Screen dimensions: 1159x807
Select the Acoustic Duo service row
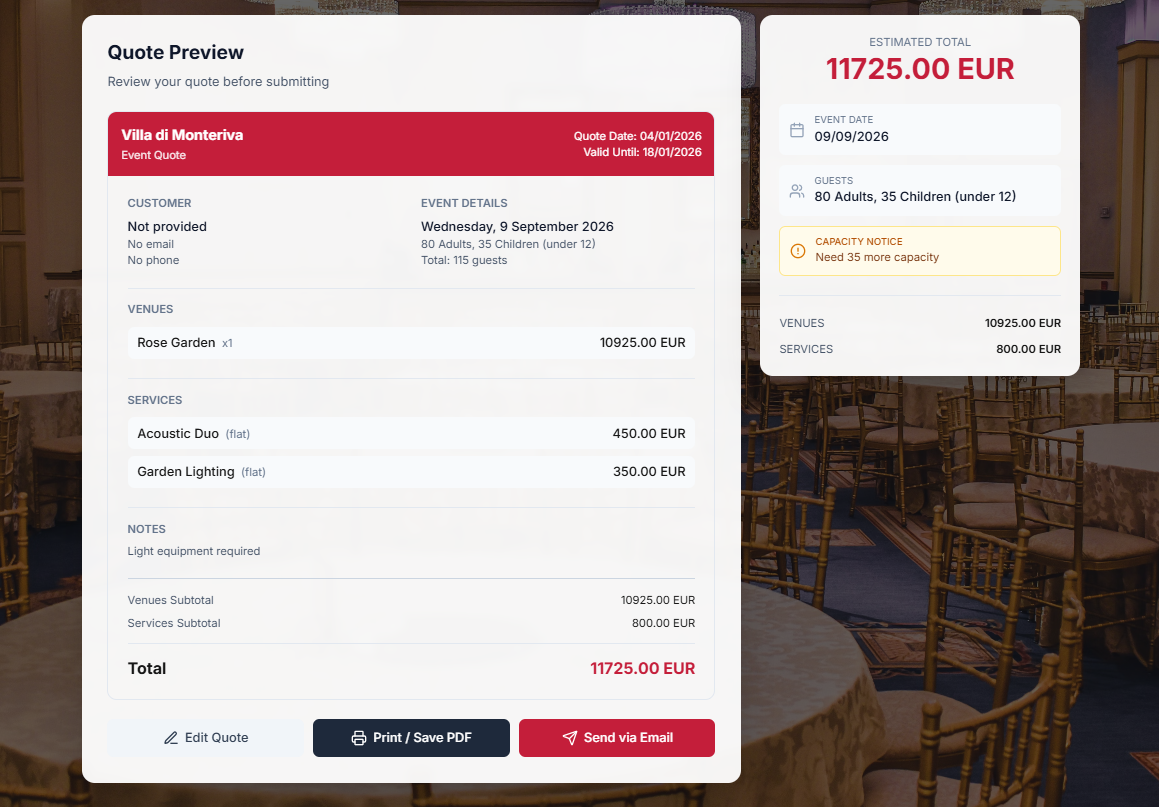click(x=411, y=434)
